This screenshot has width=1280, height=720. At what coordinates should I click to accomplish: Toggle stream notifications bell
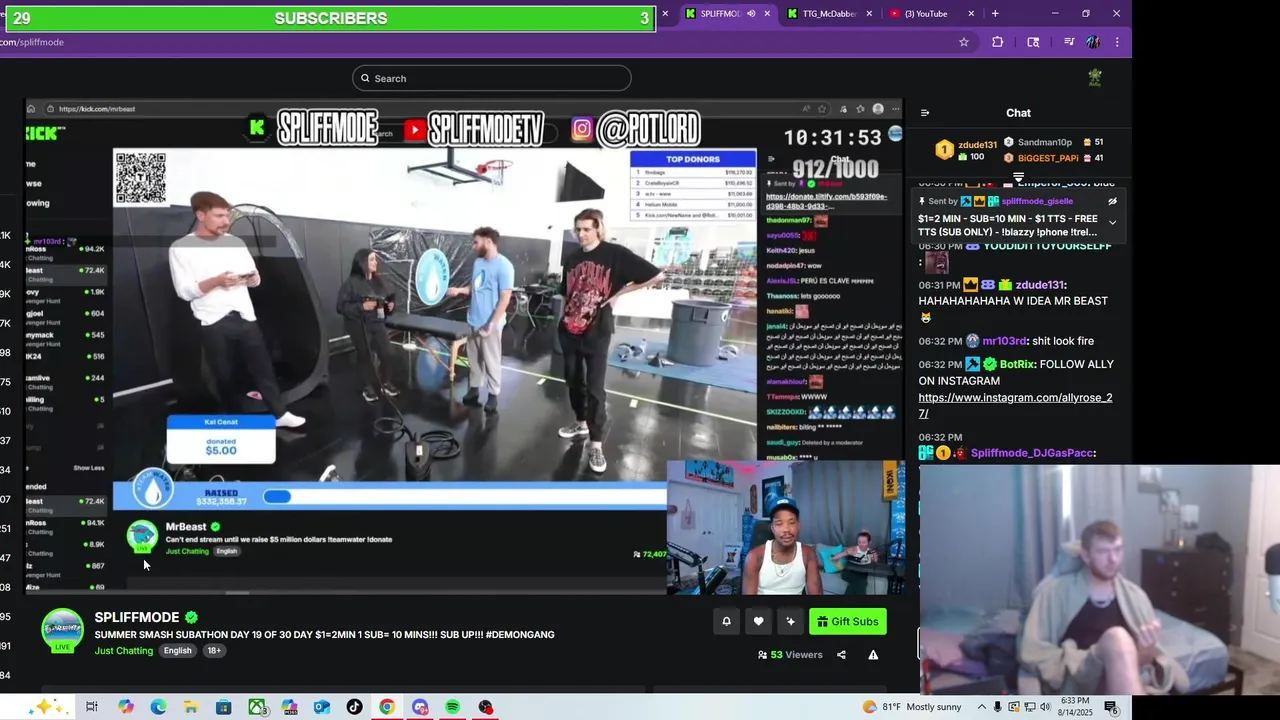click(727, 622)
